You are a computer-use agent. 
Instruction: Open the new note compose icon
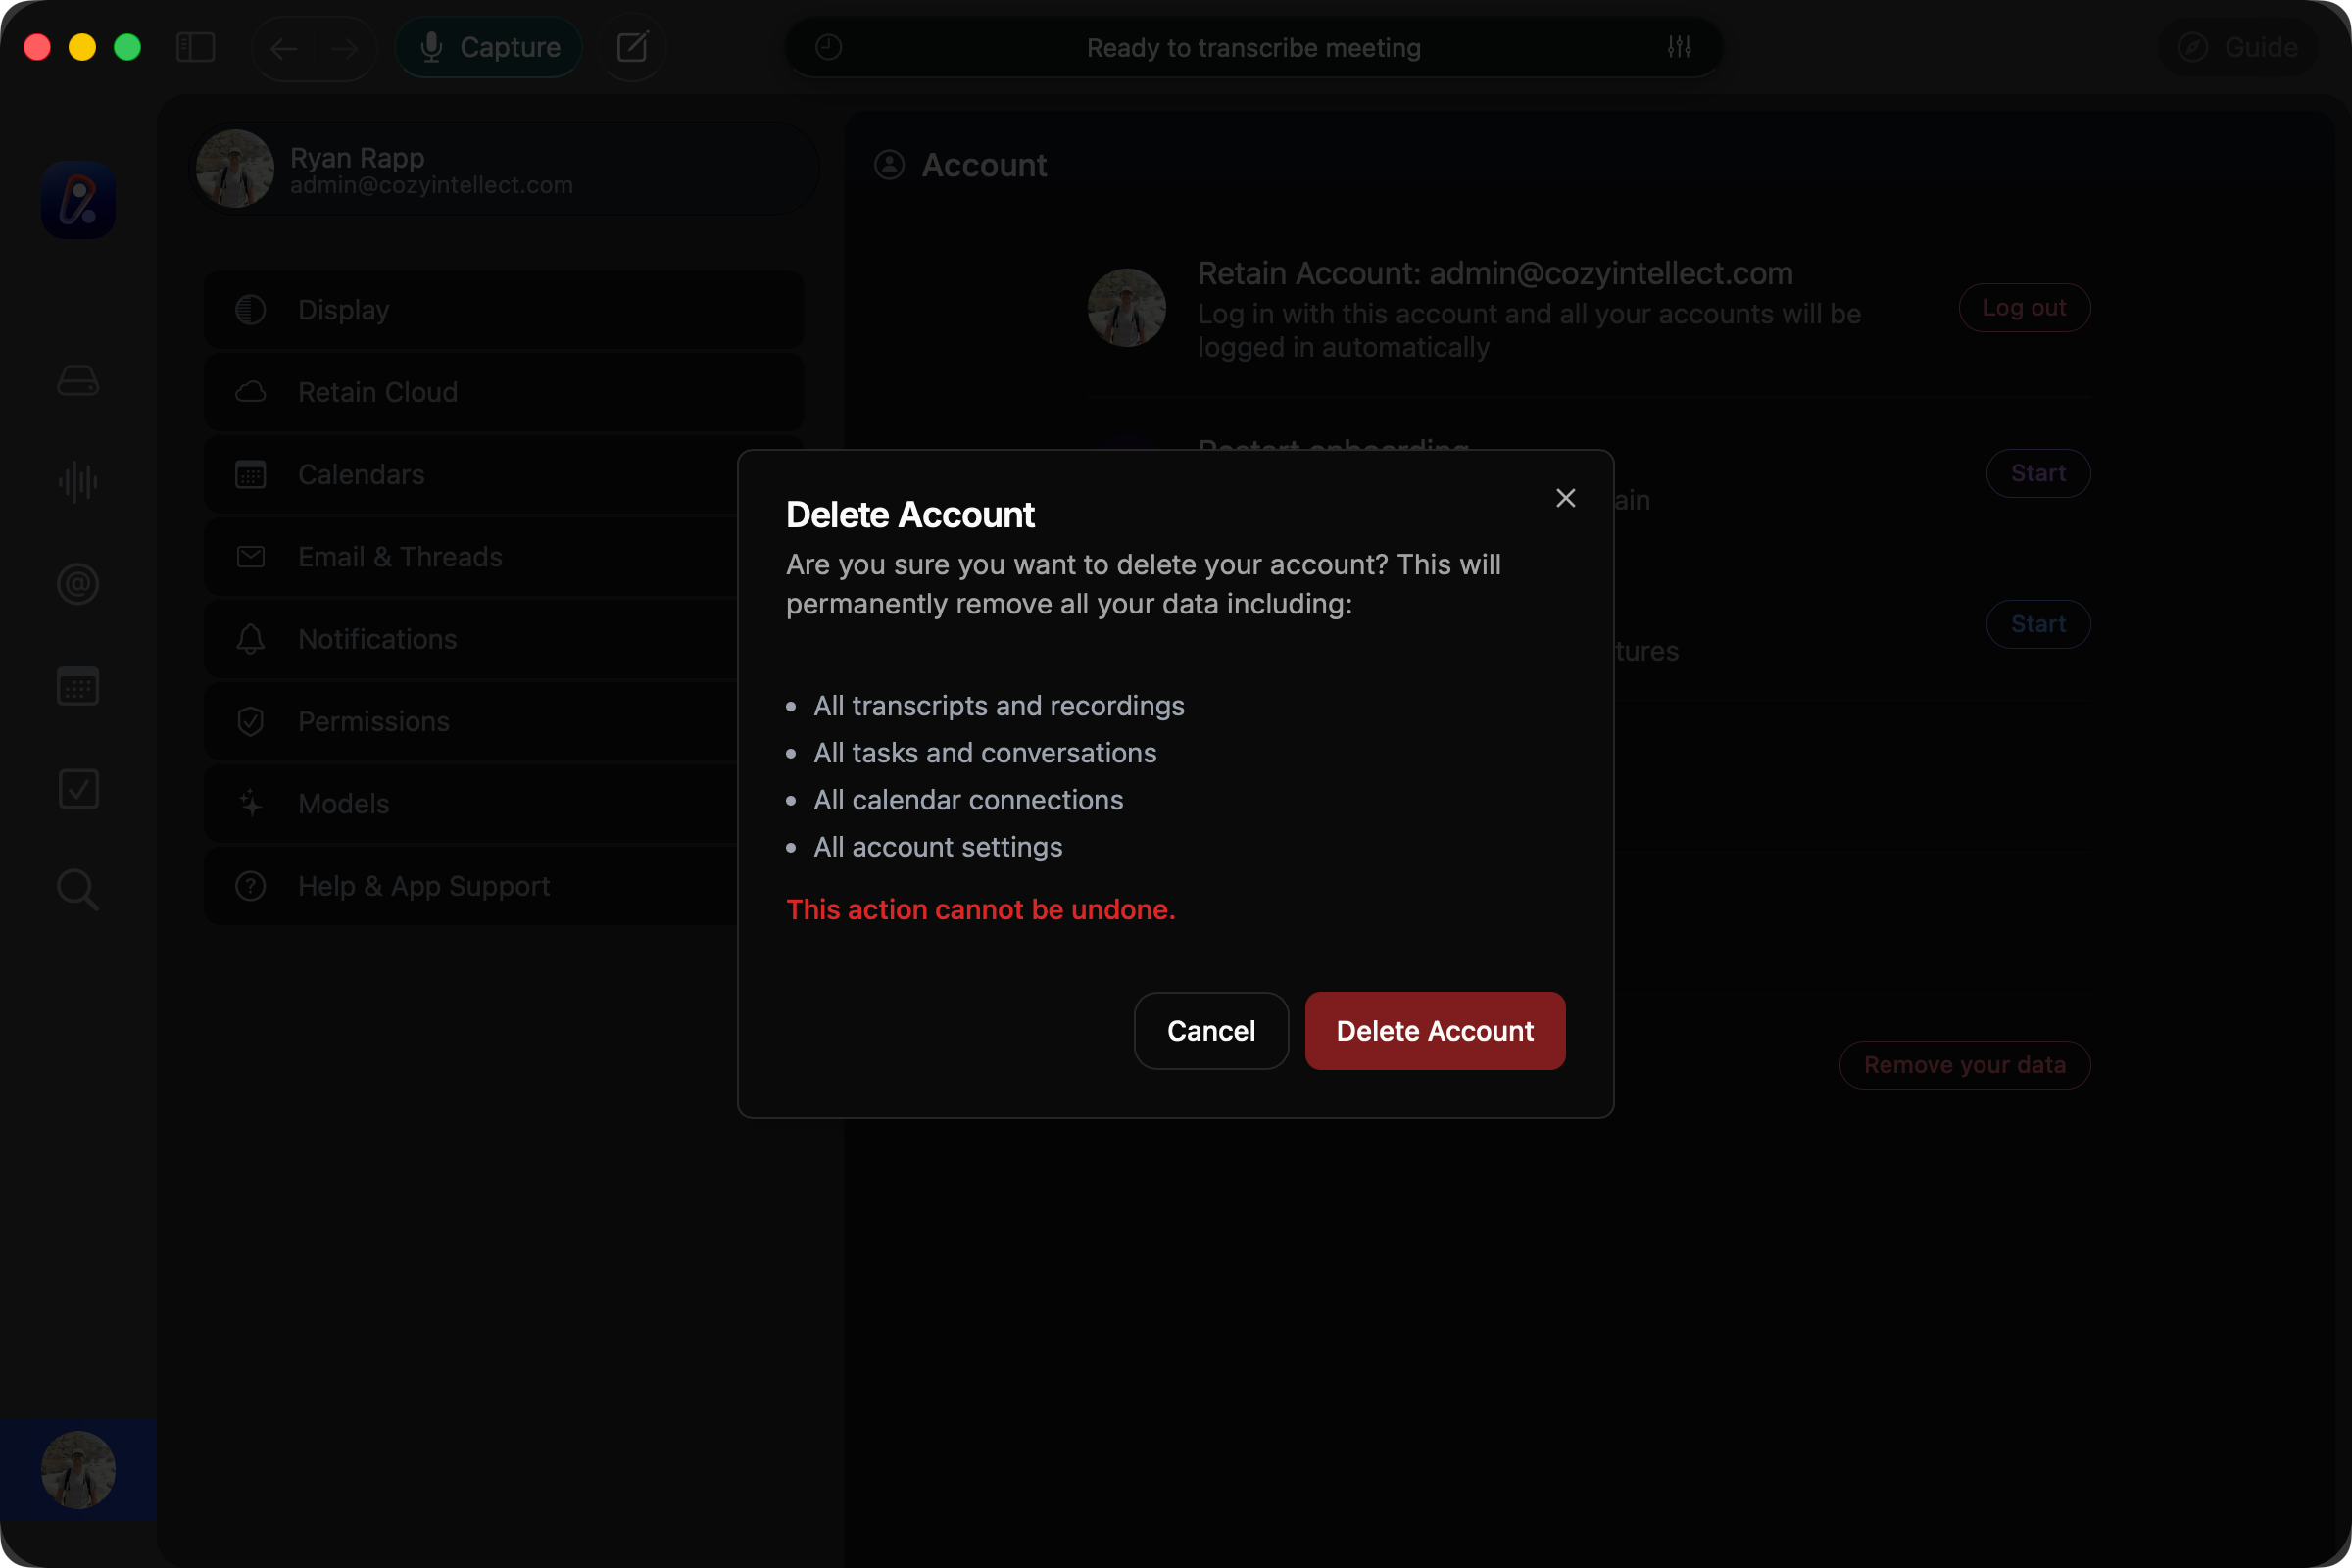pyautogui.click(x=632, y=47)
